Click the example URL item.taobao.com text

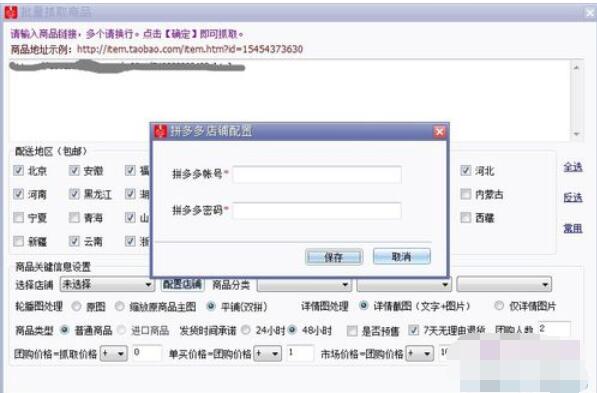(x=190, y=49)
